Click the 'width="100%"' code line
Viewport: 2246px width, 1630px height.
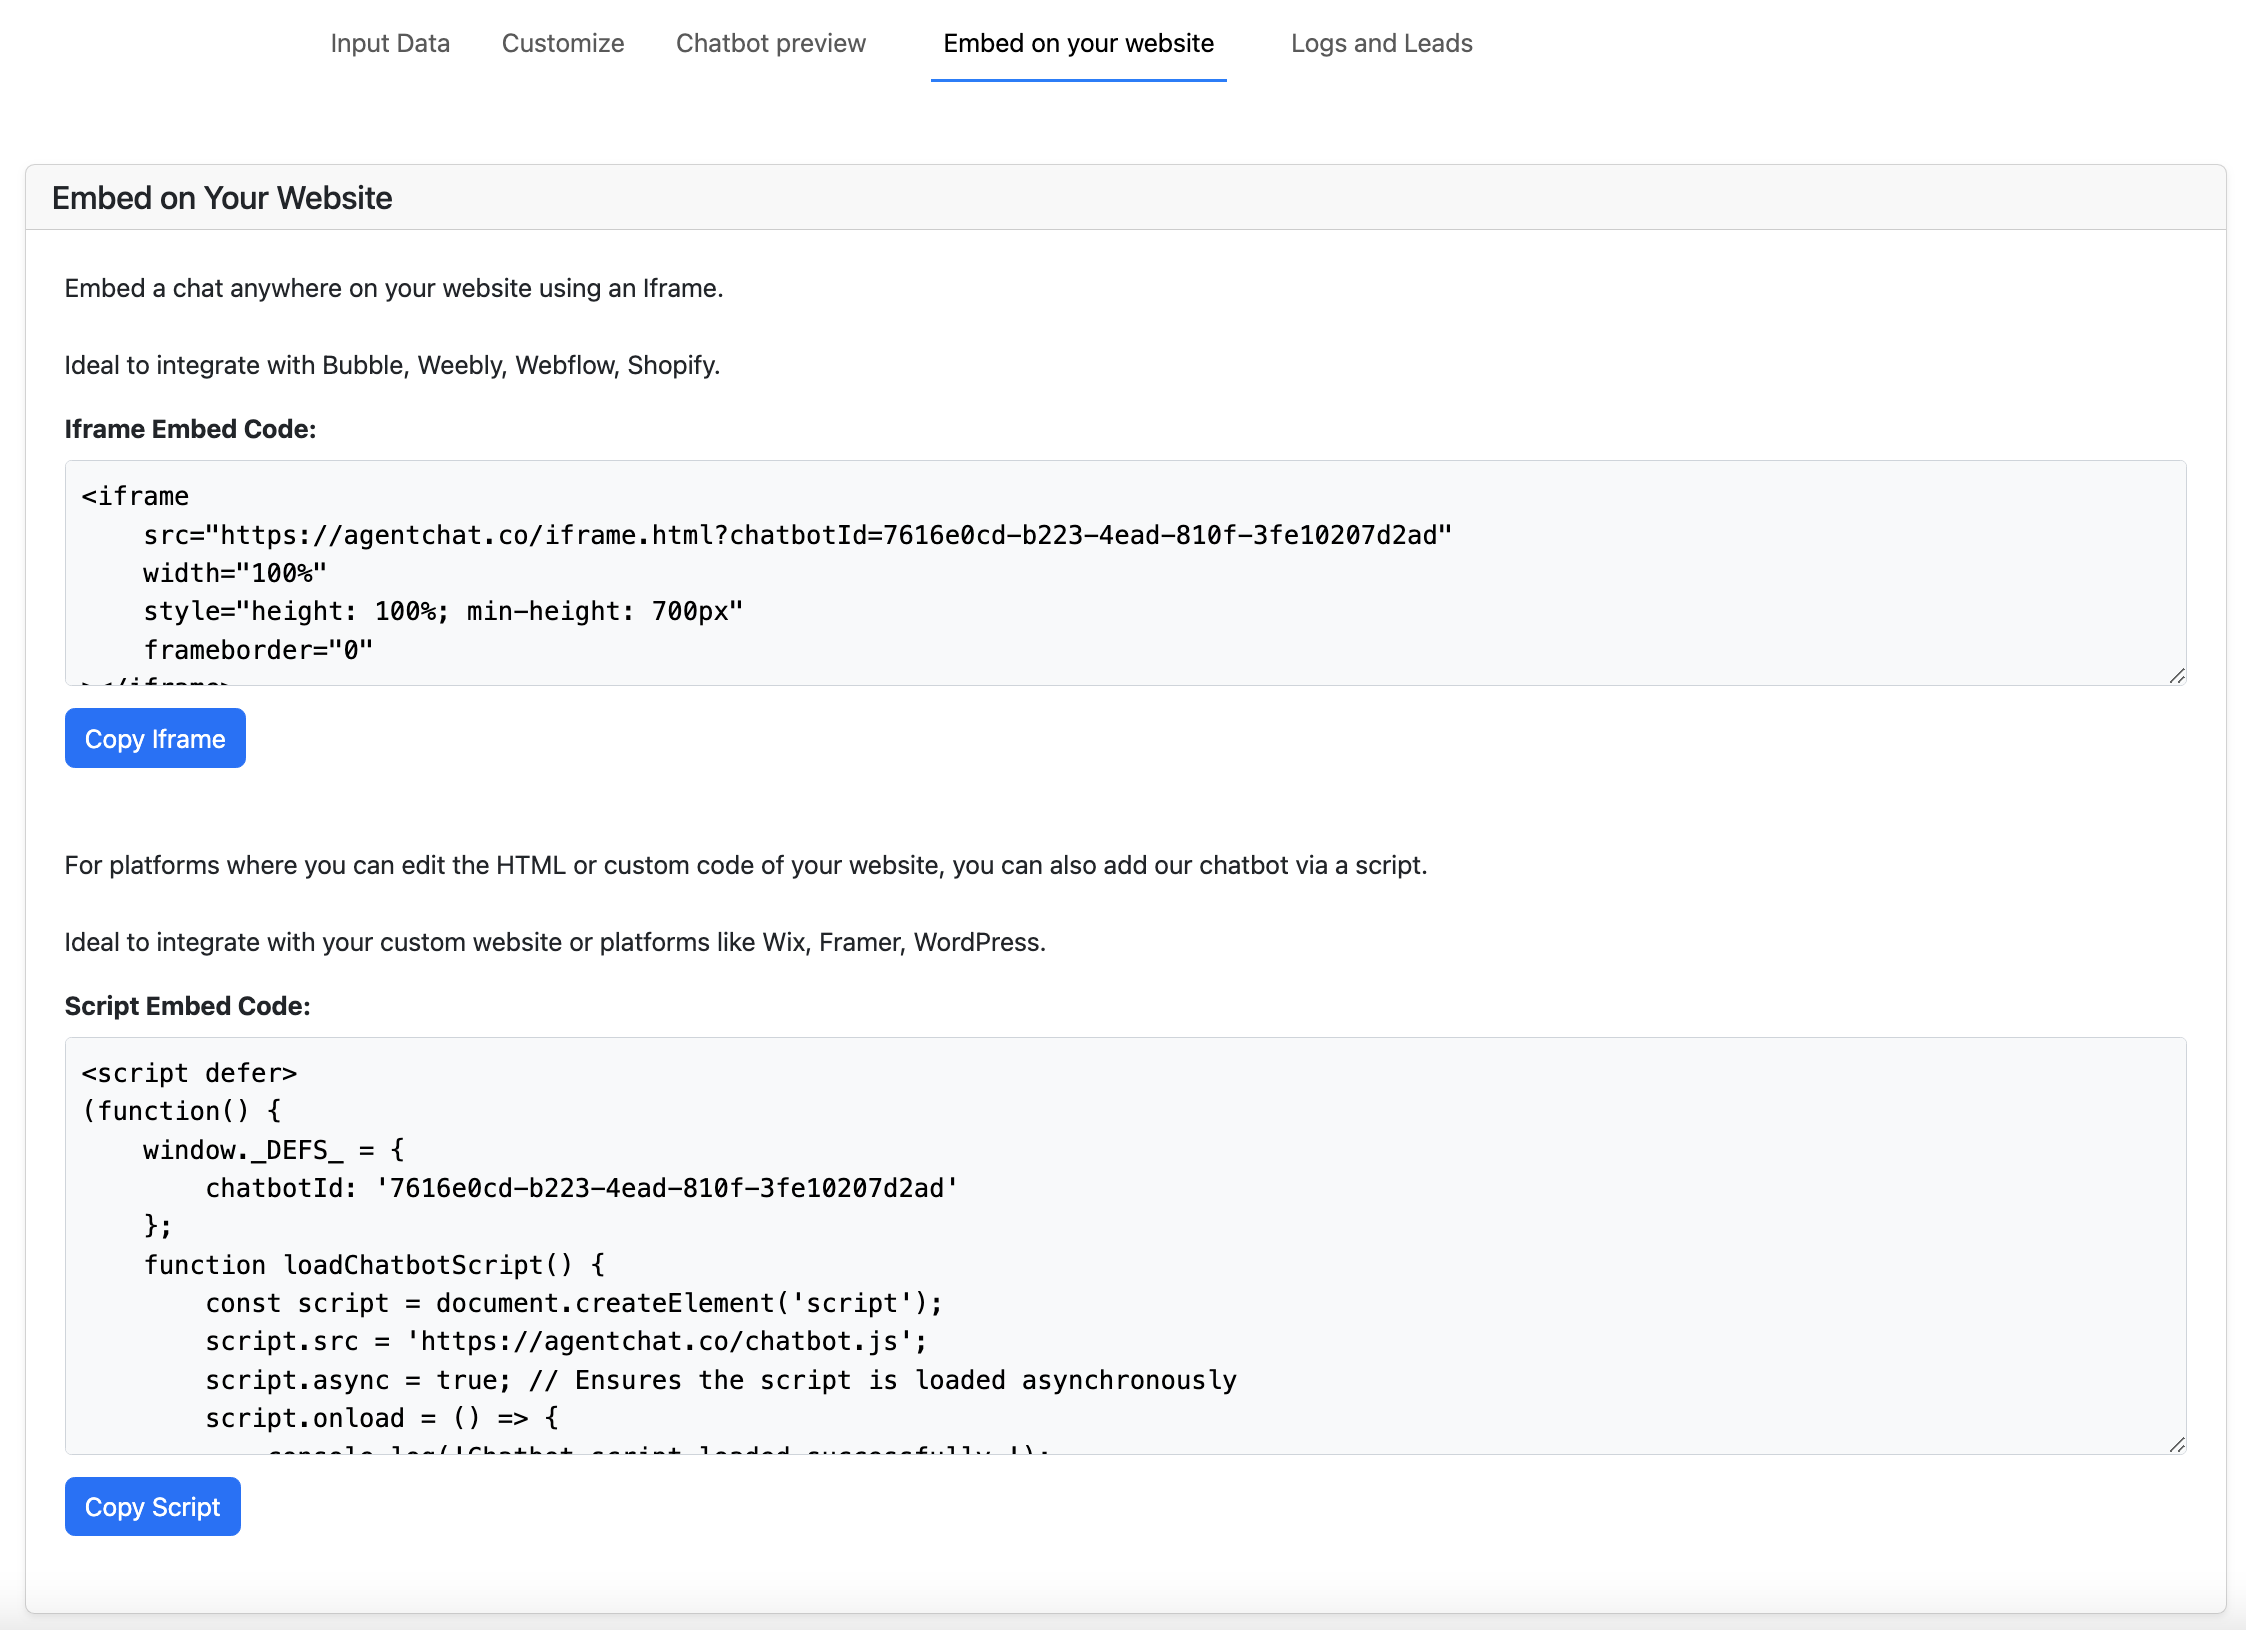point(235,573)
